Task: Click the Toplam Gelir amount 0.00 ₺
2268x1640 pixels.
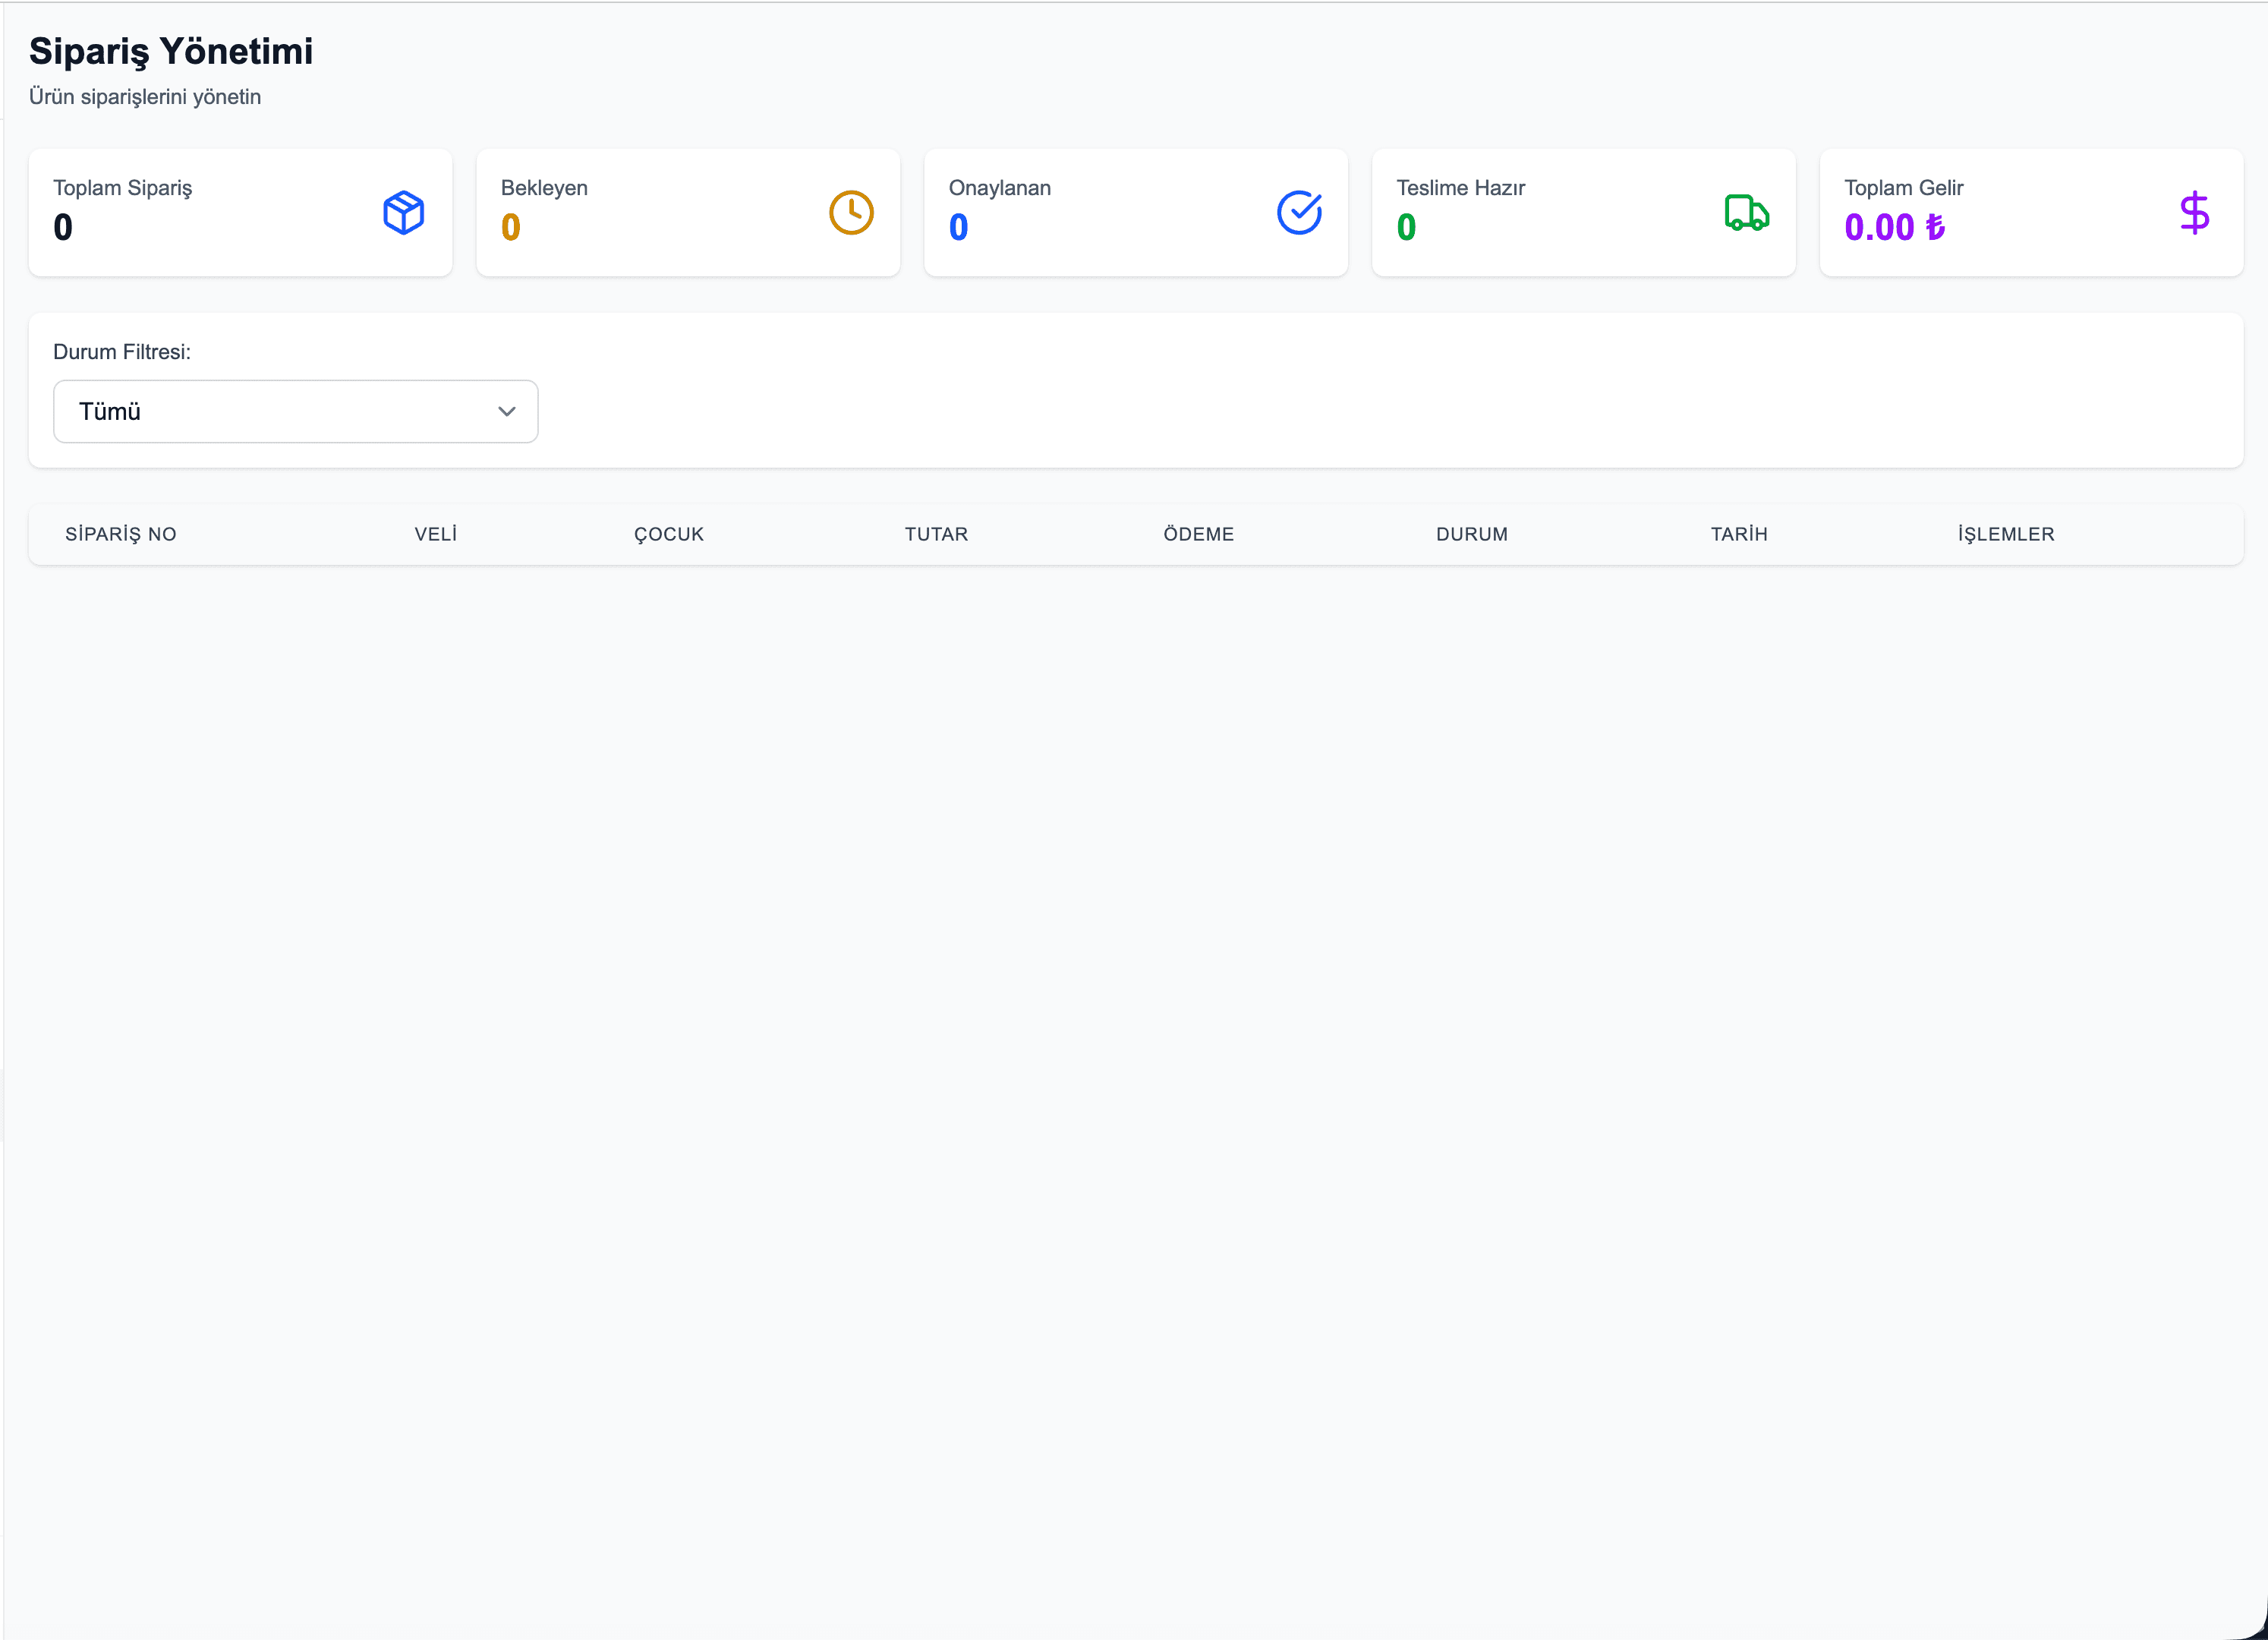Action: pos(1894,228)
